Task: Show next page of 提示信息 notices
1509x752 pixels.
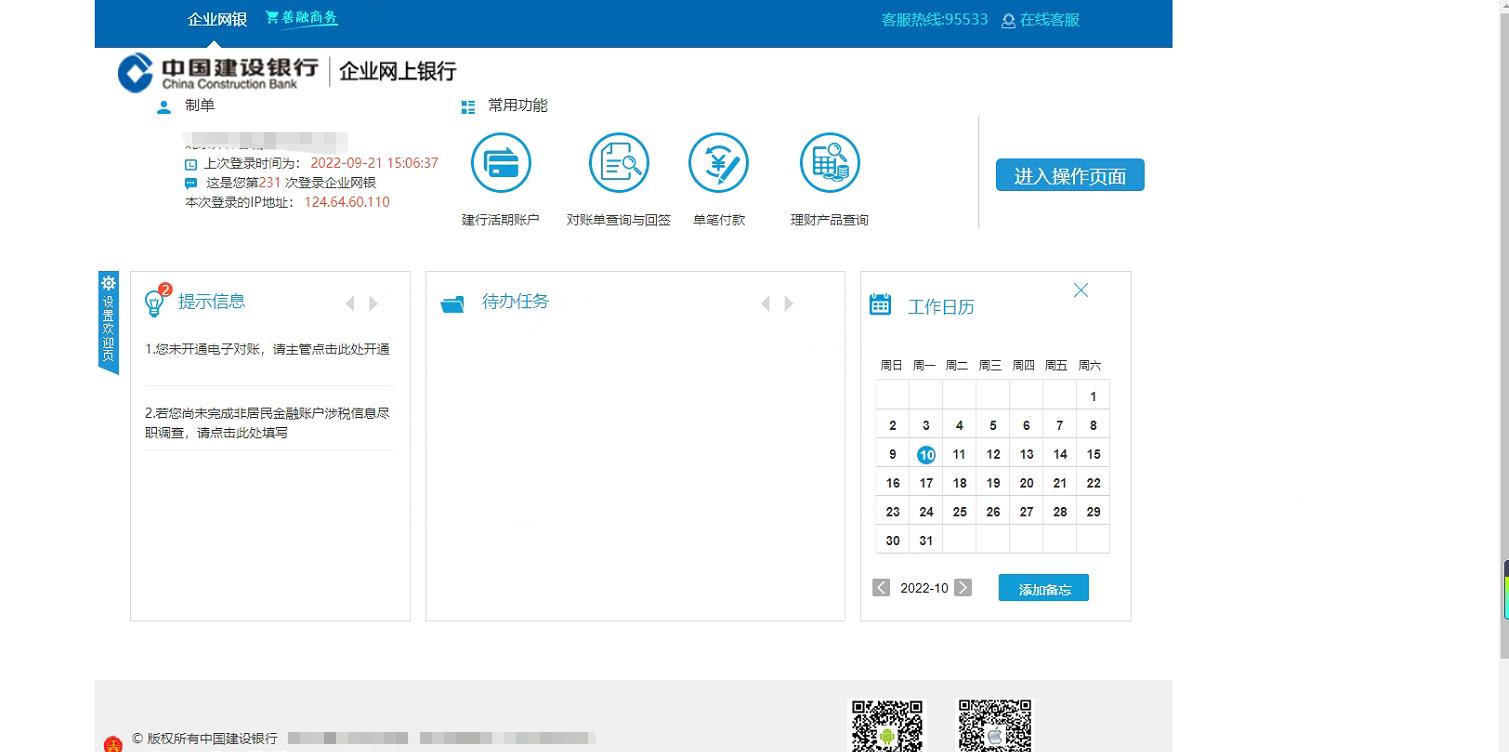Action: click(x=374, y=303)
